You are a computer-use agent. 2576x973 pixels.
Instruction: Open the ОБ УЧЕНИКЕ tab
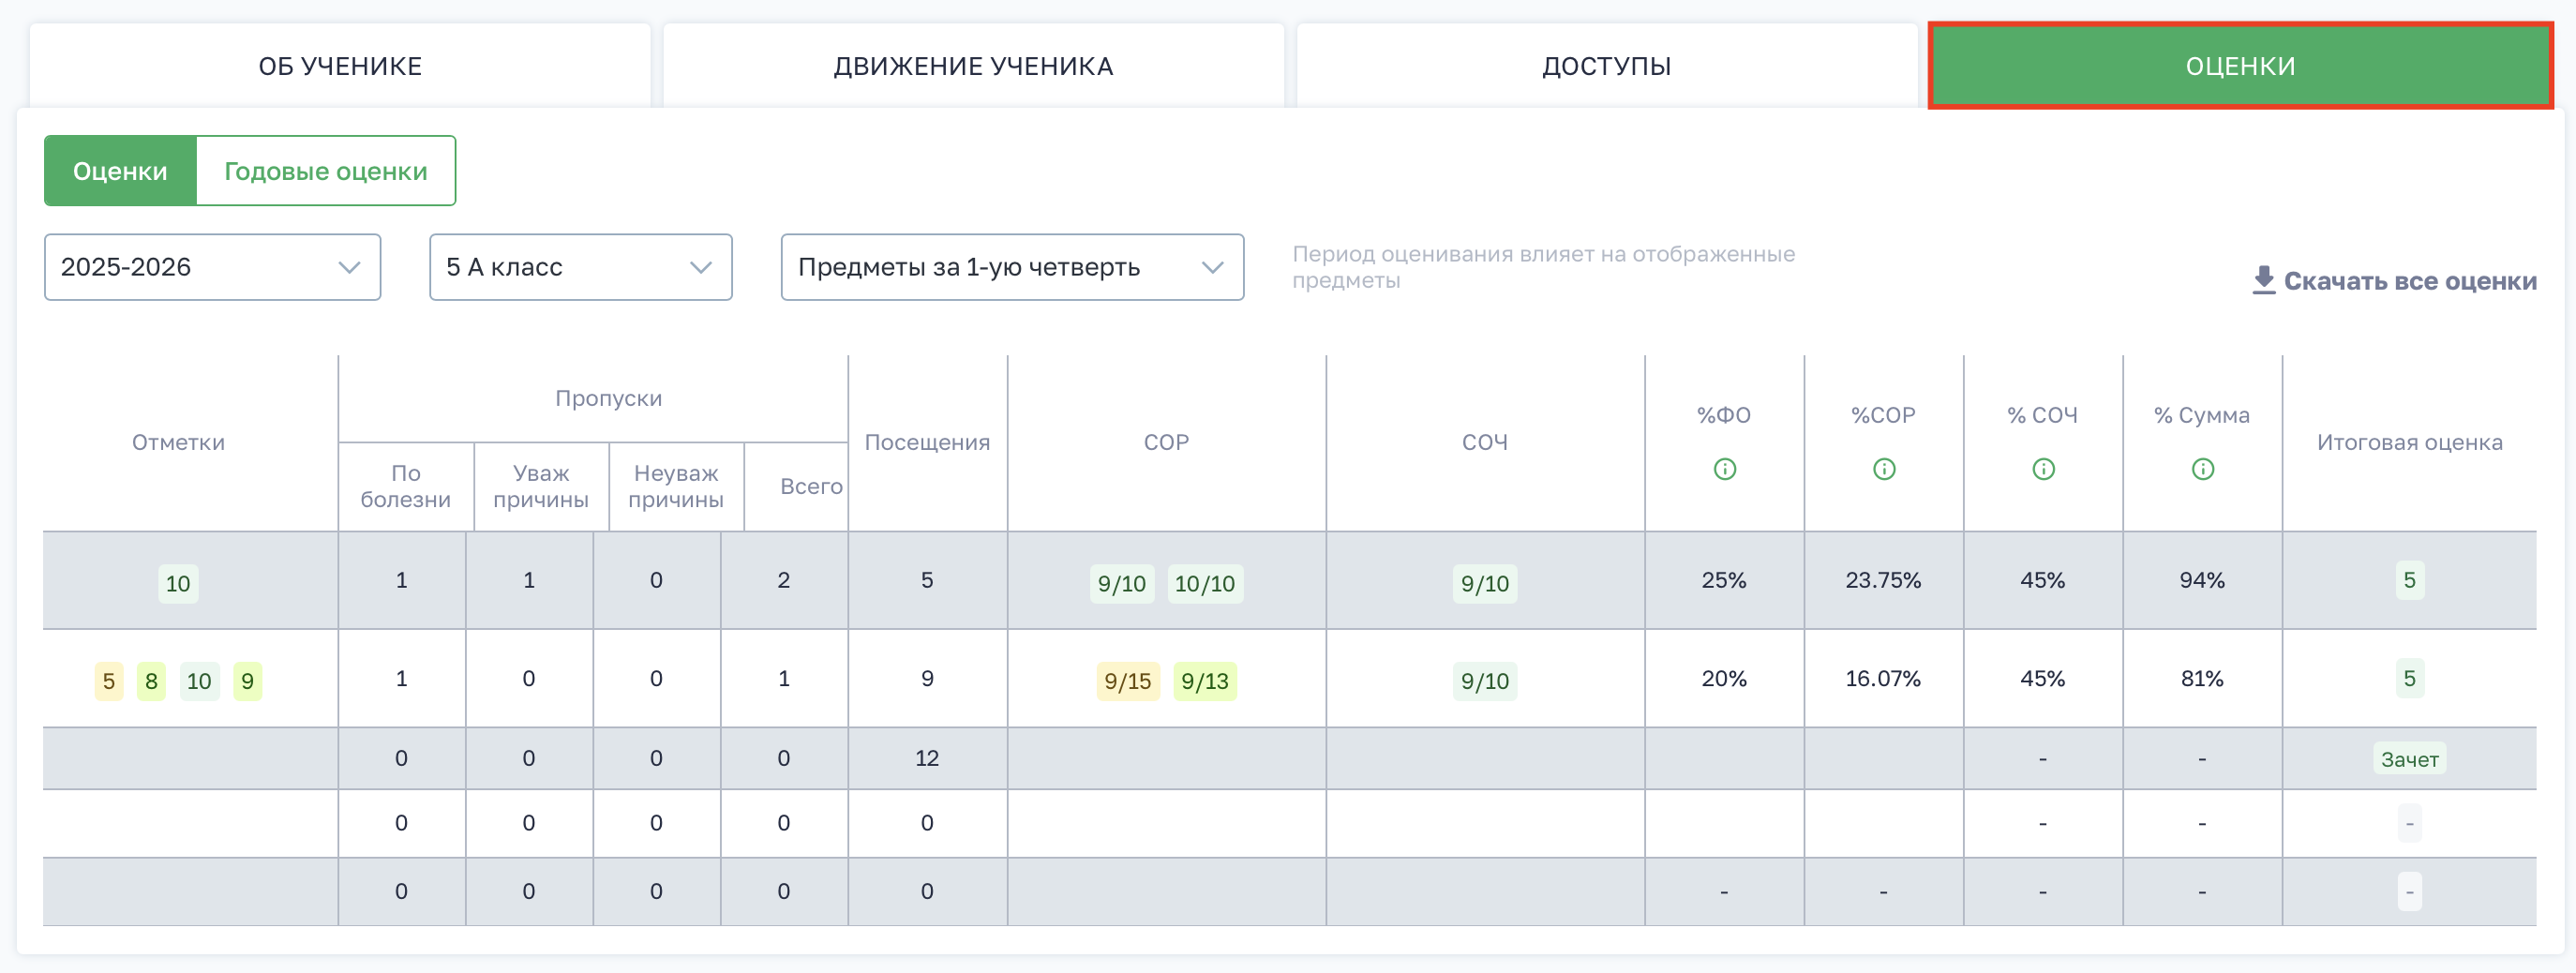point(340,66)
